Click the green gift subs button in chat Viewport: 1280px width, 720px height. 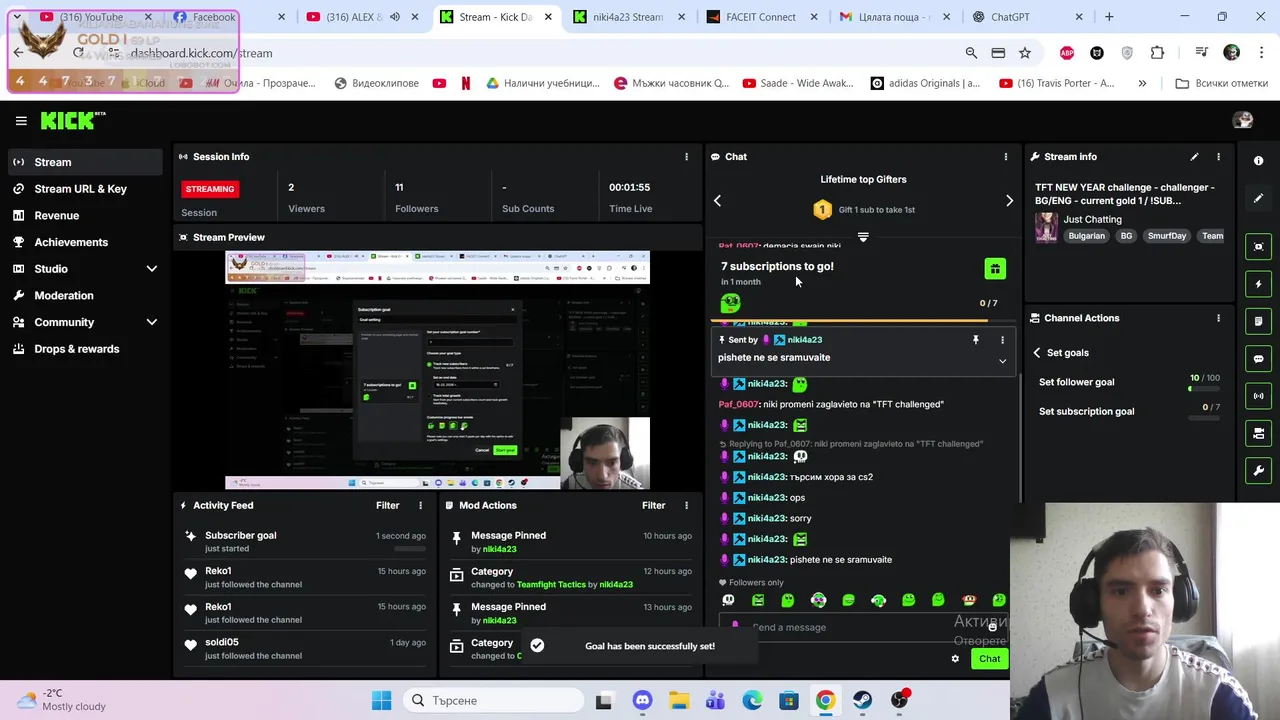[994, 269]
